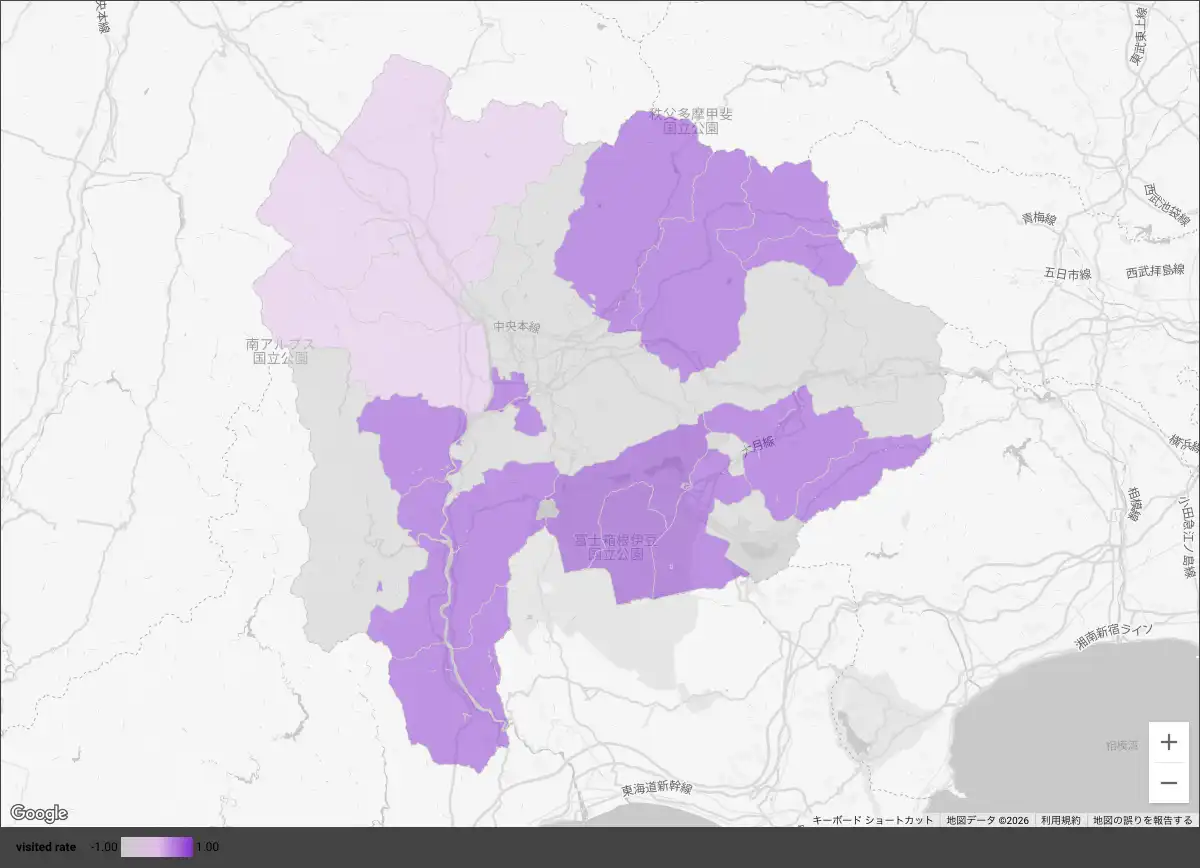Click 地図の誤りを報告する link
The width and height of the screenshot is (1200, 868).
(1142, 820)
